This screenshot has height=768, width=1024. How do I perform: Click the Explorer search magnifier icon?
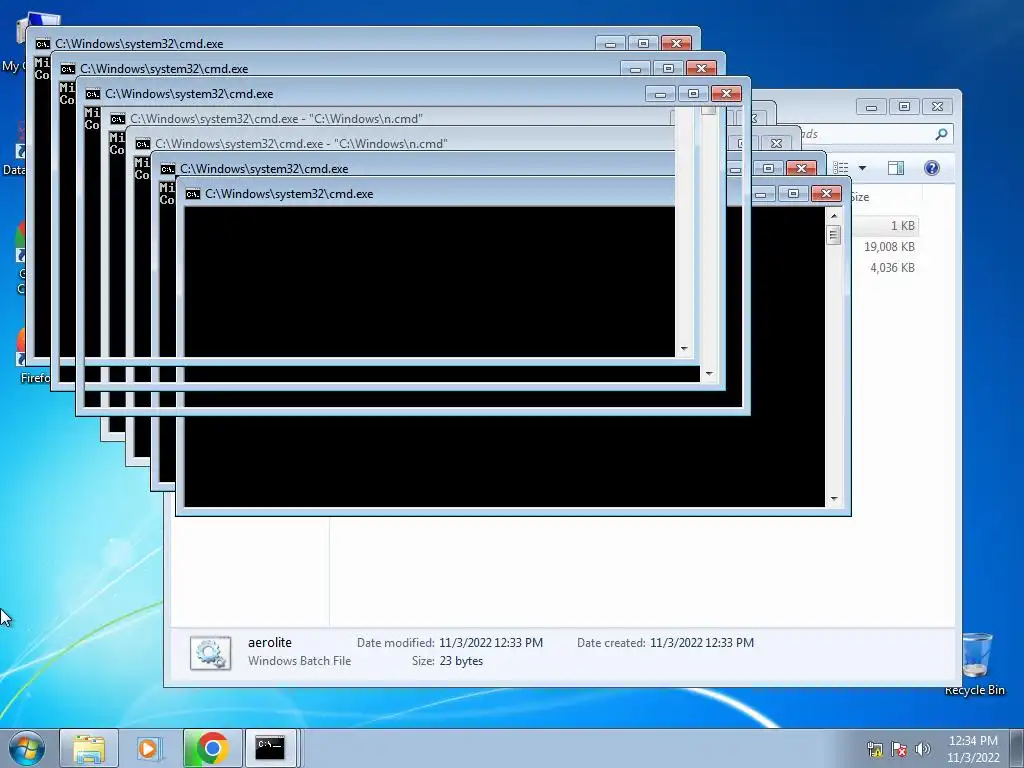(941, 134)
